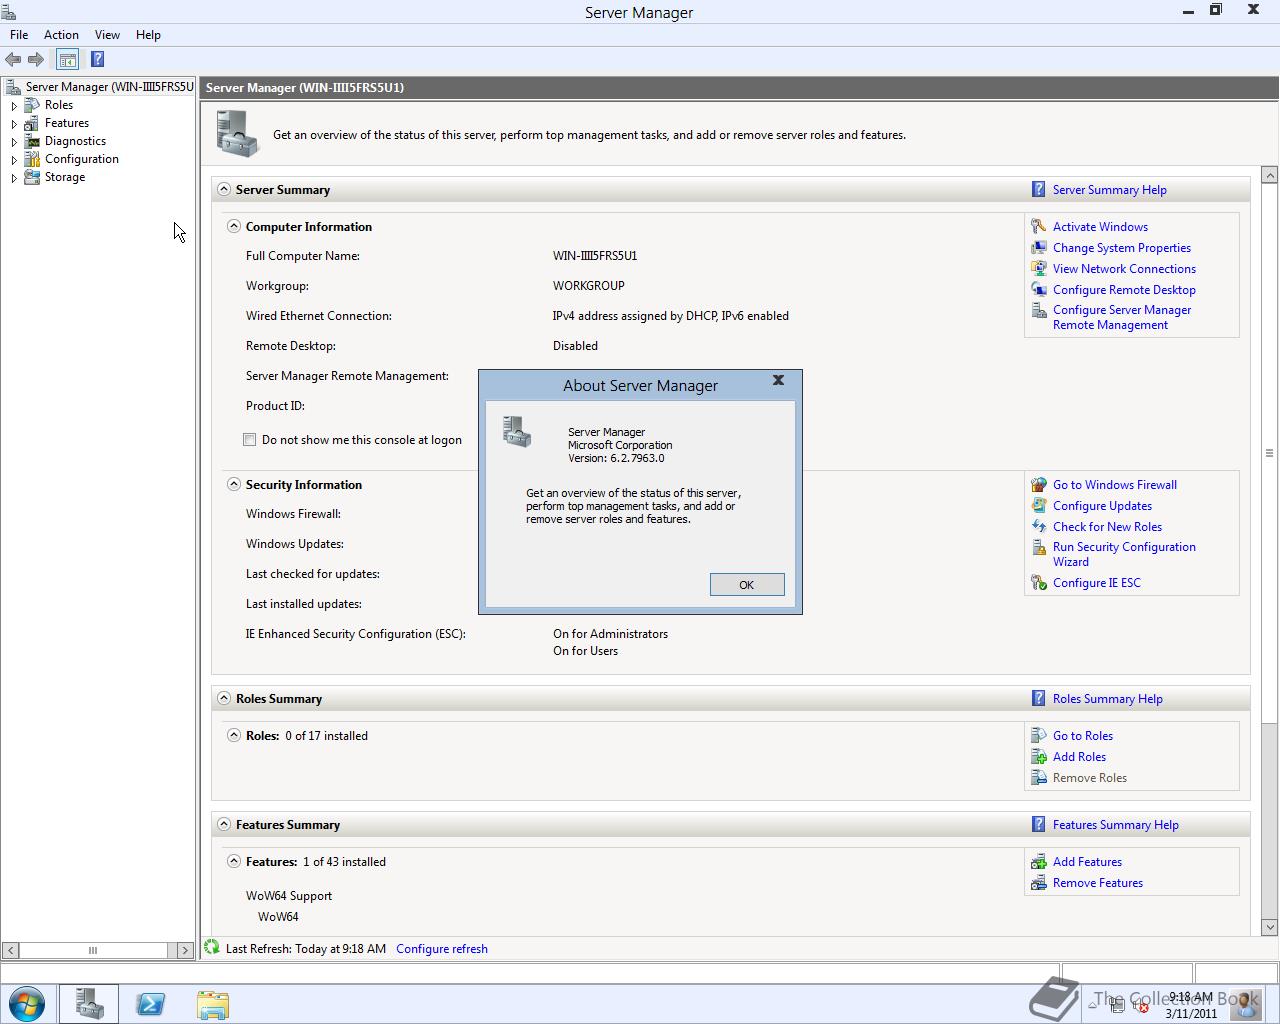Click the Add Features icon
Viewport: 1280px width, 1024px height.
pyautogui.click(x=1039, y=862)
